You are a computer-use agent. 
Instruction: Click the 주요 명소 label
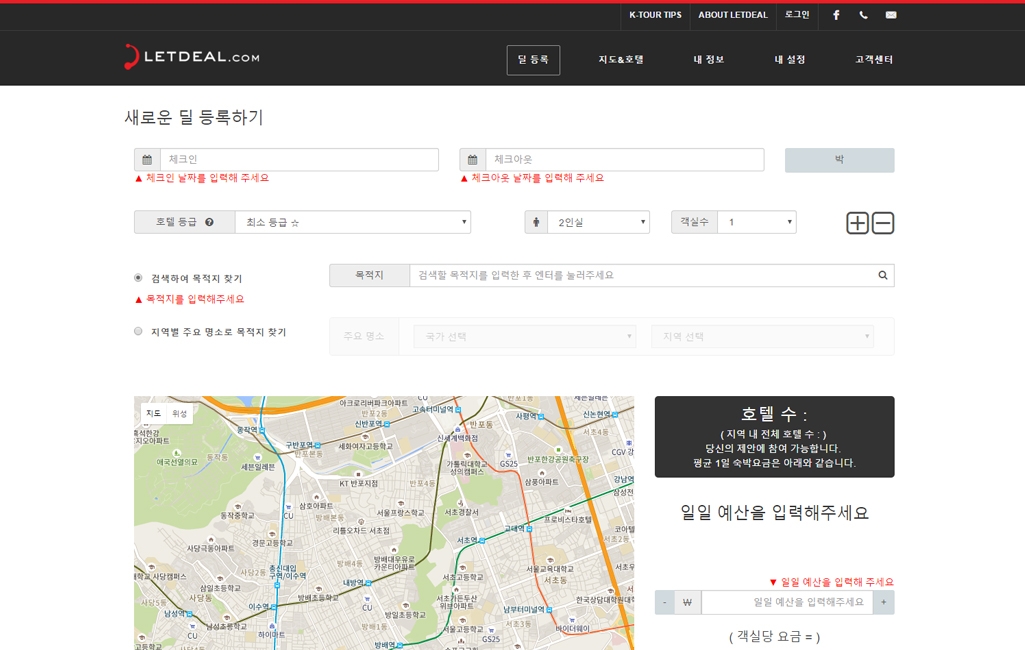point(364,337)
